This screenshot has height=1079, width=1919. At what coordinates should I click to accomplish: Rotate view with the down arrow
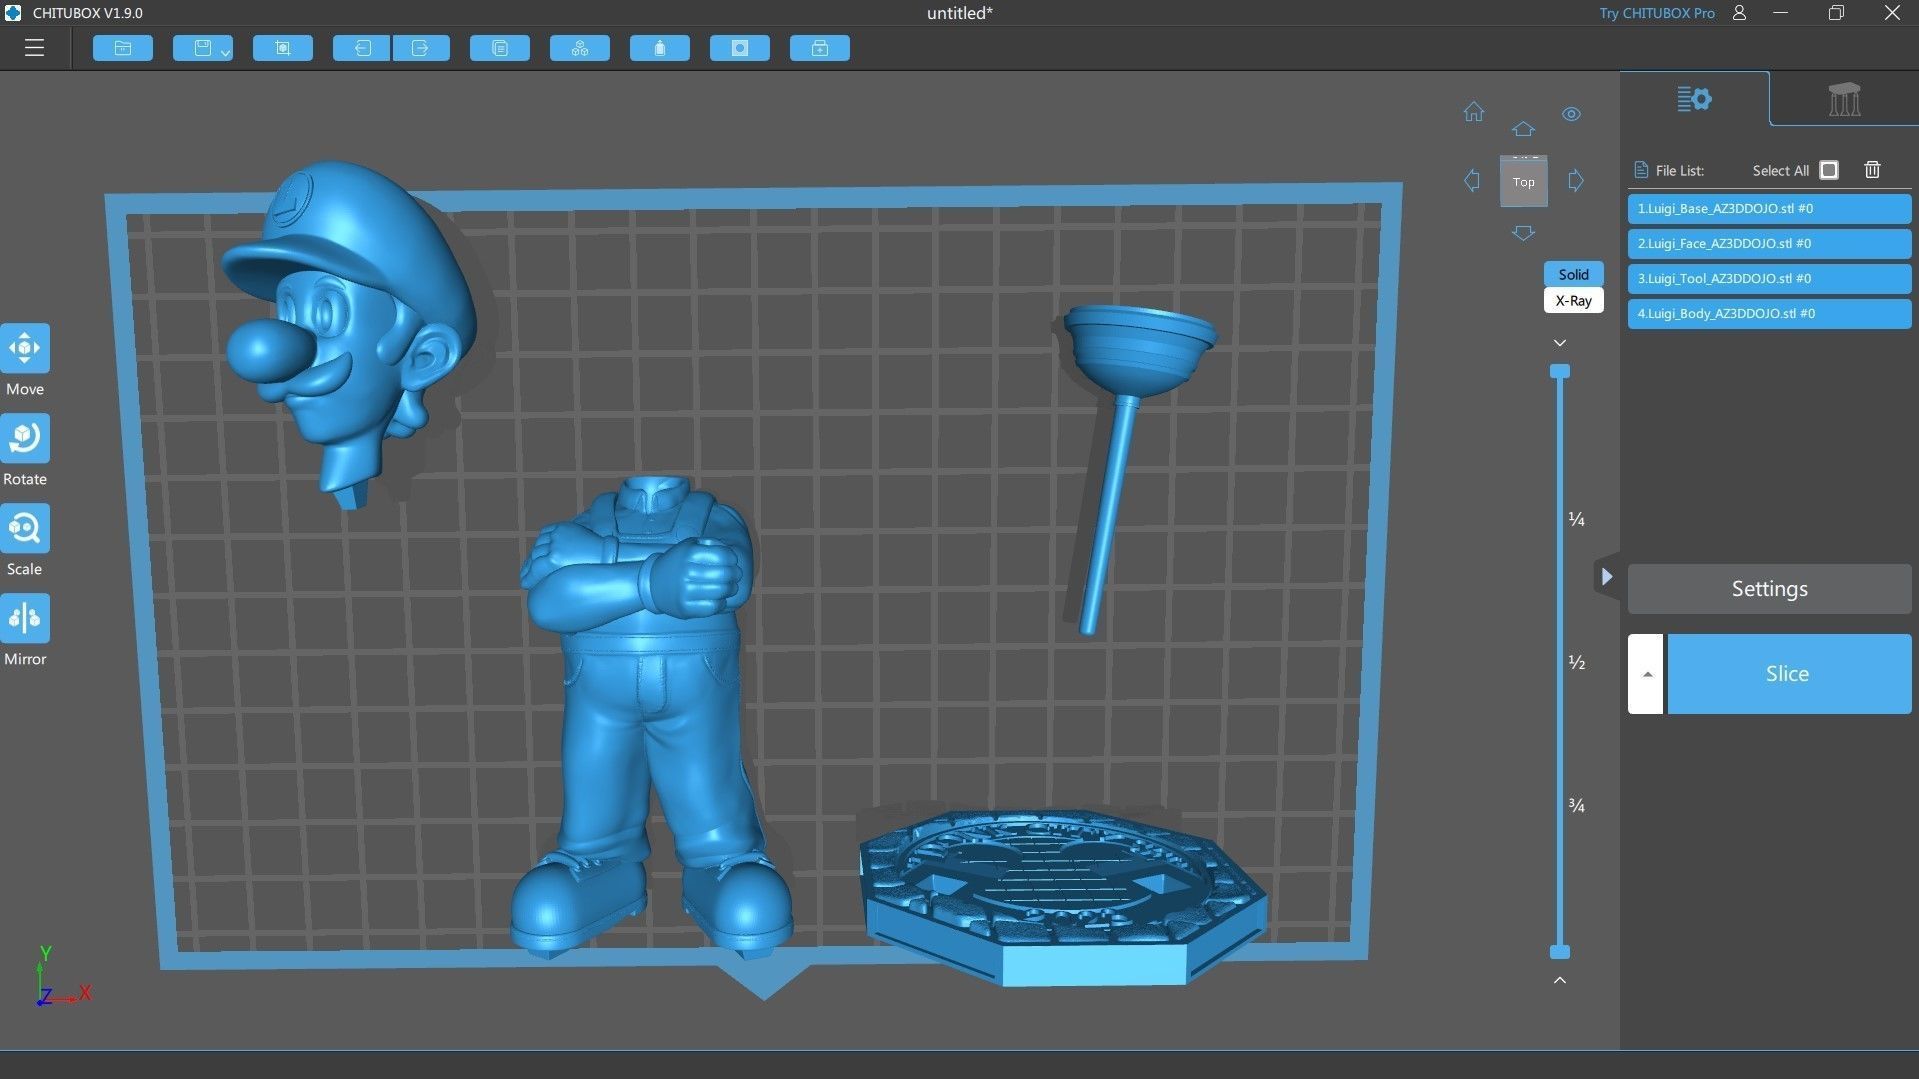1523,233
